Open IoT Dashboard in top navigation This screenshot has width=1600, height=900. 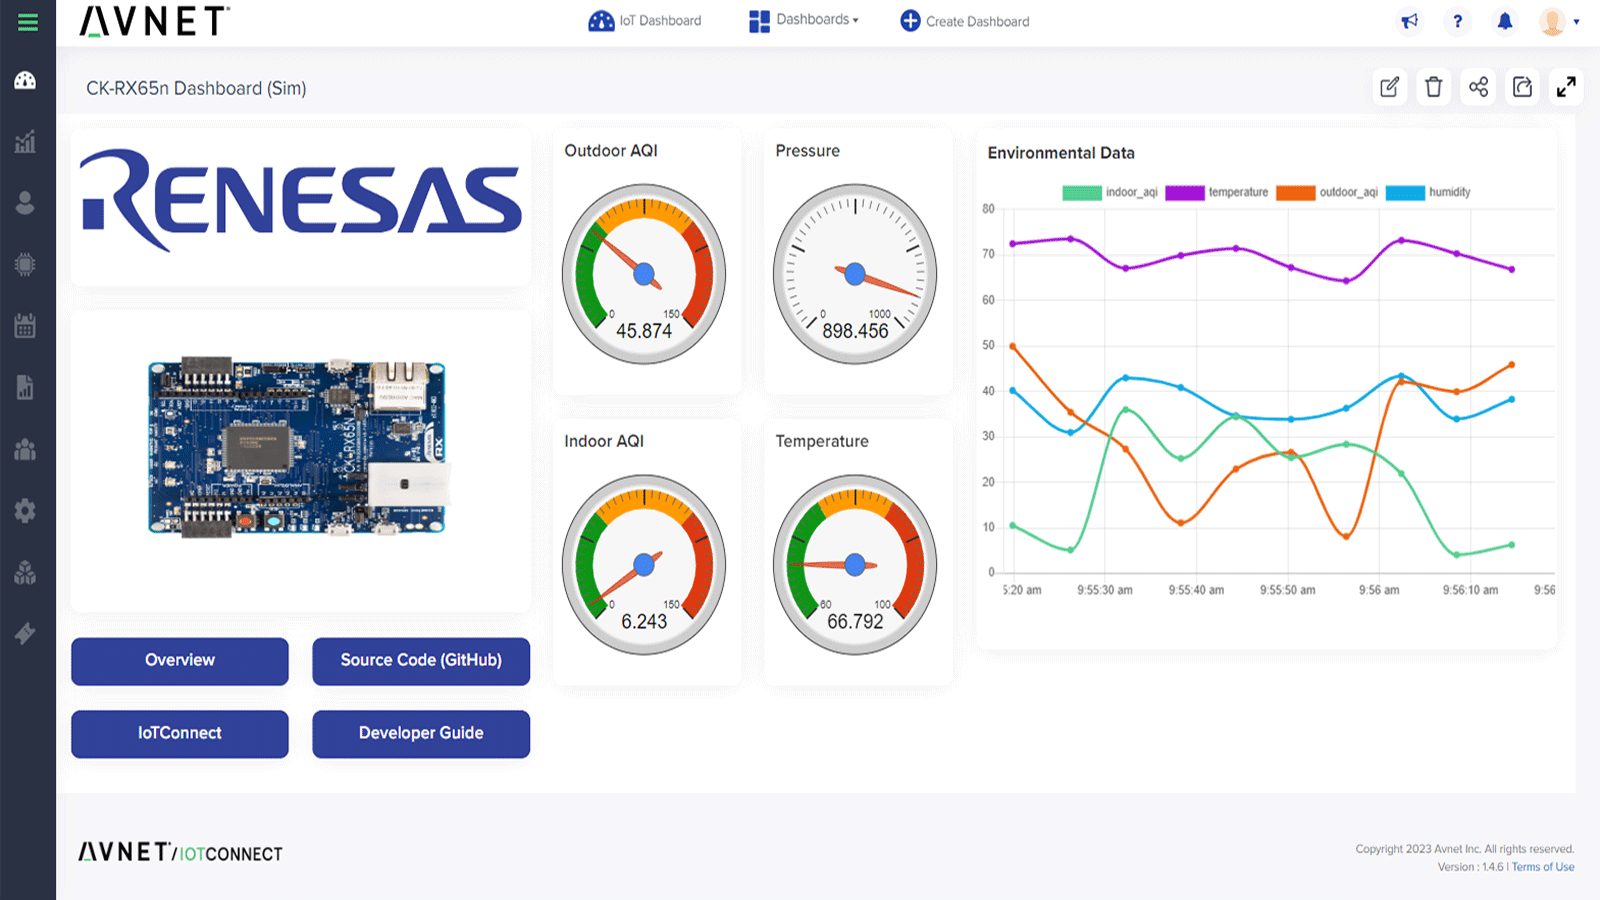(x=645, y=21)
